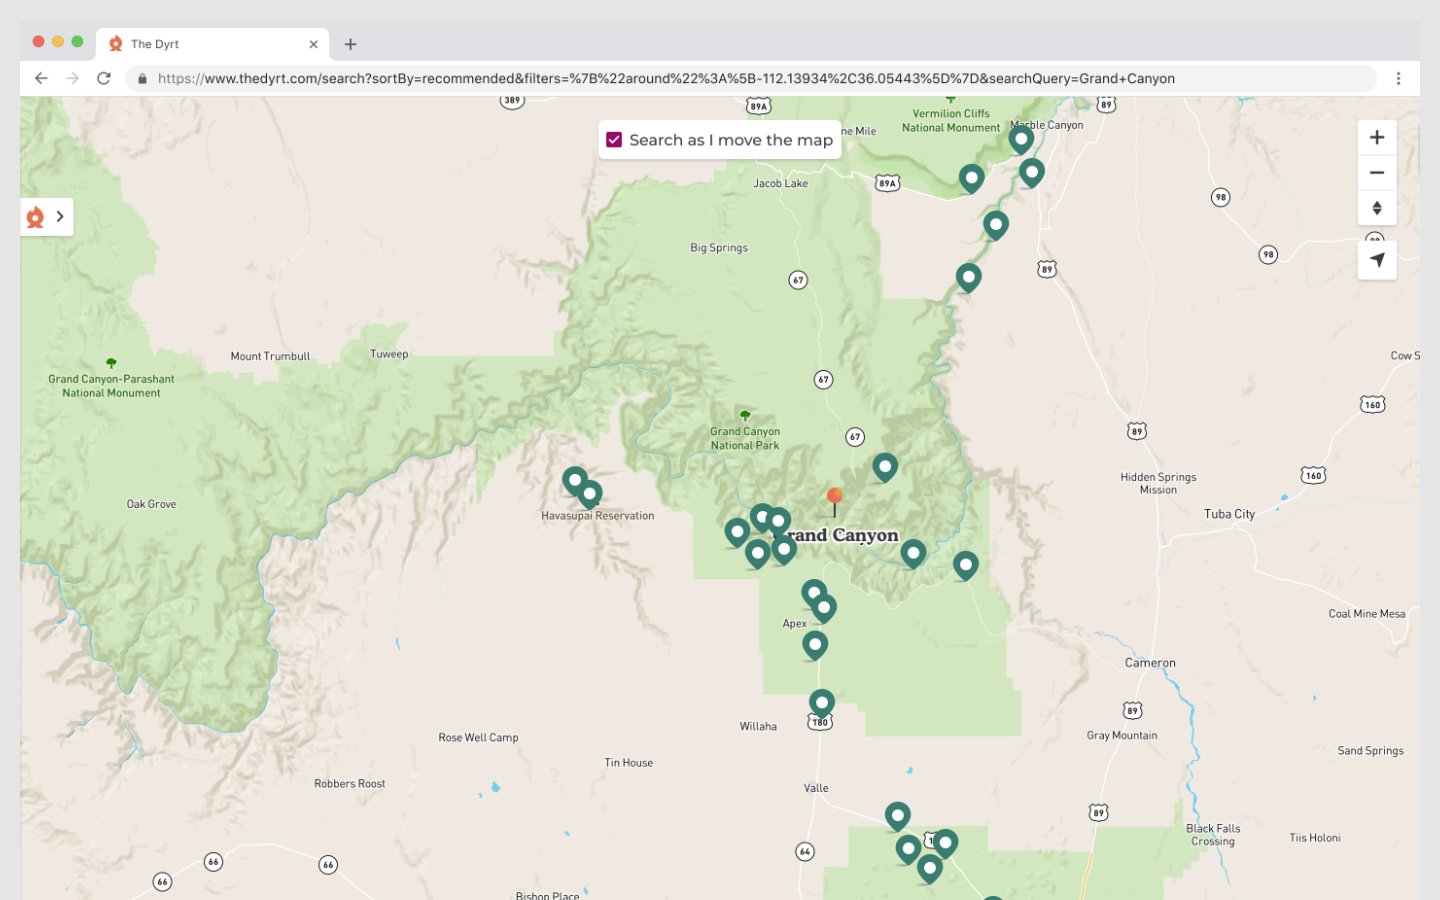Close The Dyrt browser tab
The image size is (1440, 900).
[x=313, y=44]
